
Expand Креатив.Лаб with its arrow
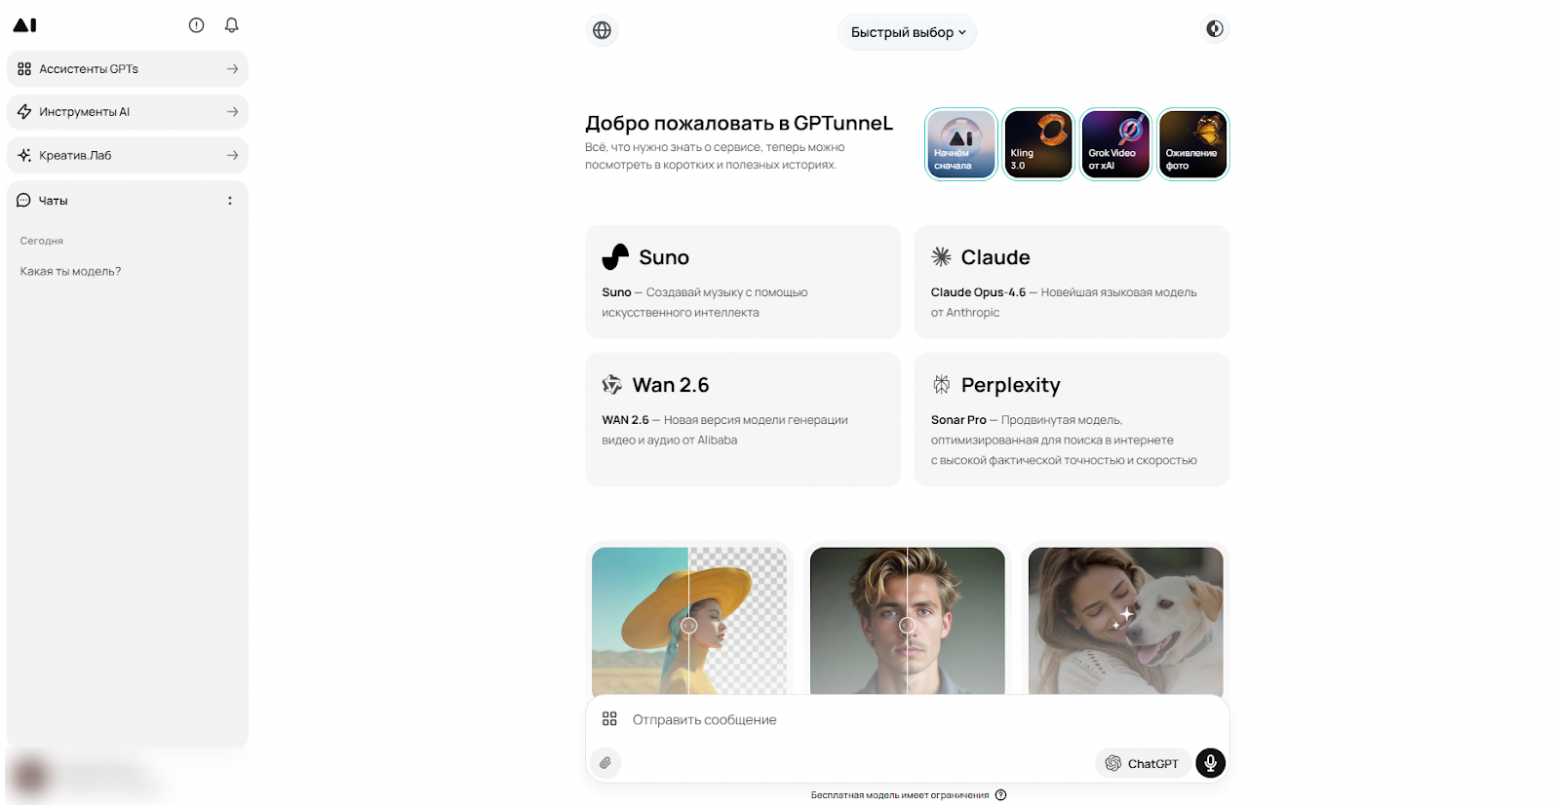(232, 155)
